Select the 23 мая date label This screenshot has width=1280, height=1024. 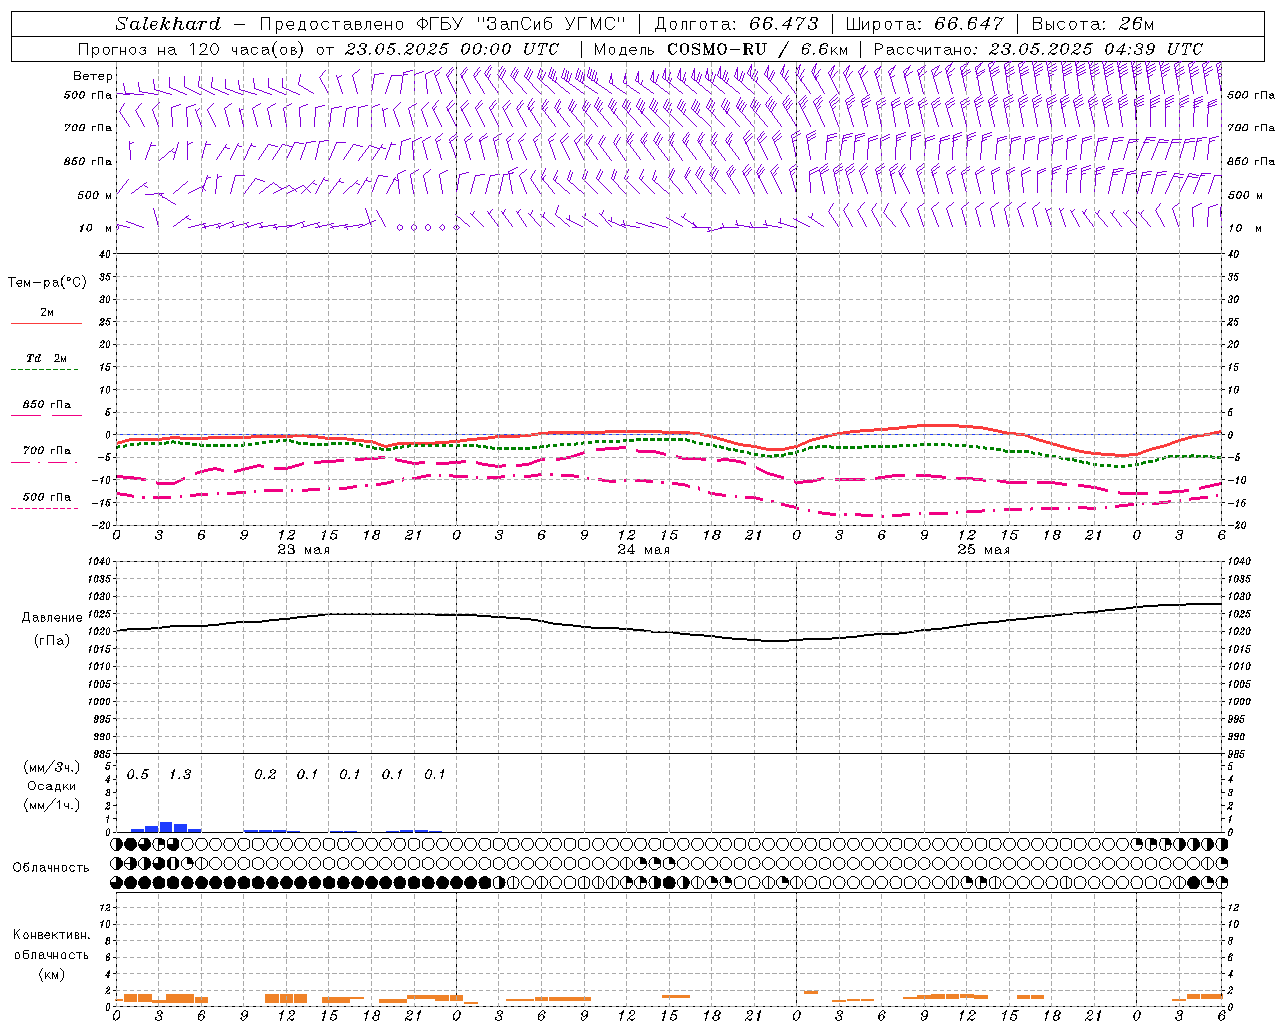click(x=303, y=550)
